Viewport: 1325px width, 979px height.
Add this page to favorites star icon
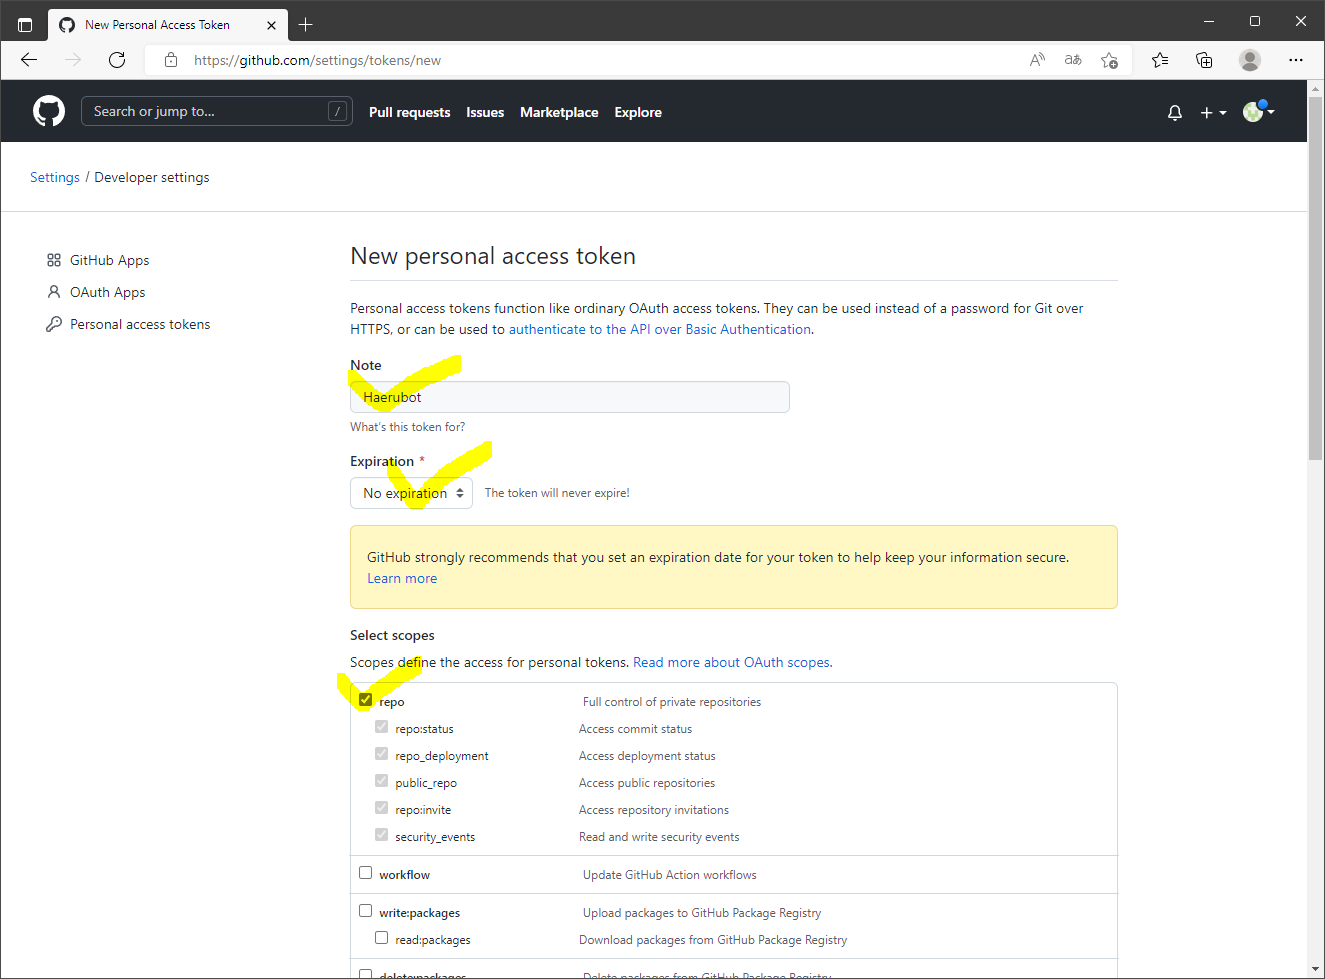point(1109,60)
